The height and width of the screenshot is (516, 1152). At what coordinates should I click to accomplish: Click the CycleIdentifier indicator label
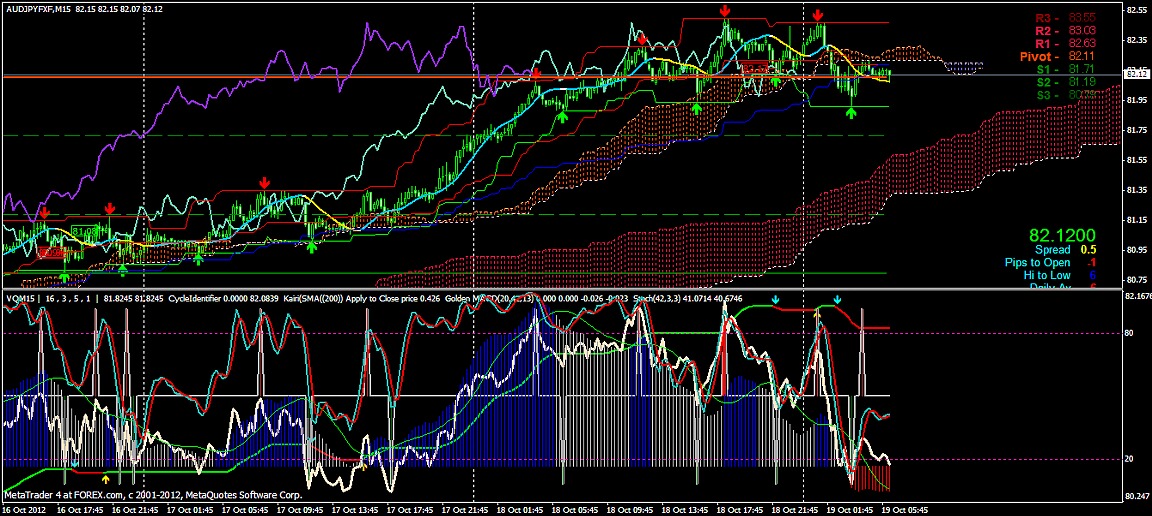pos(195,298)
